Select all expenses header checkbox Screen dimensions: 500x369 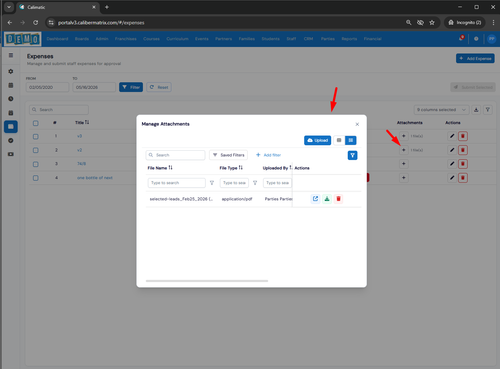coord(36,123)
